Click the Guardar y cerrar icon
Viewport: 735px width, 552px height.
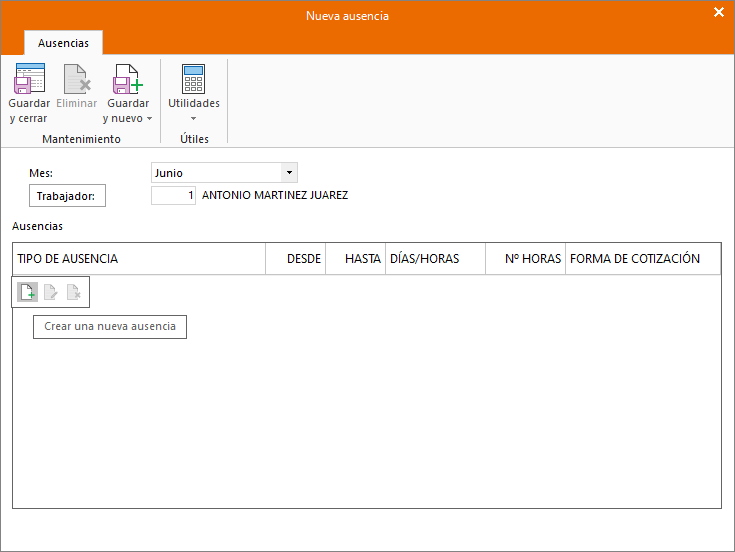coord(30,79)
